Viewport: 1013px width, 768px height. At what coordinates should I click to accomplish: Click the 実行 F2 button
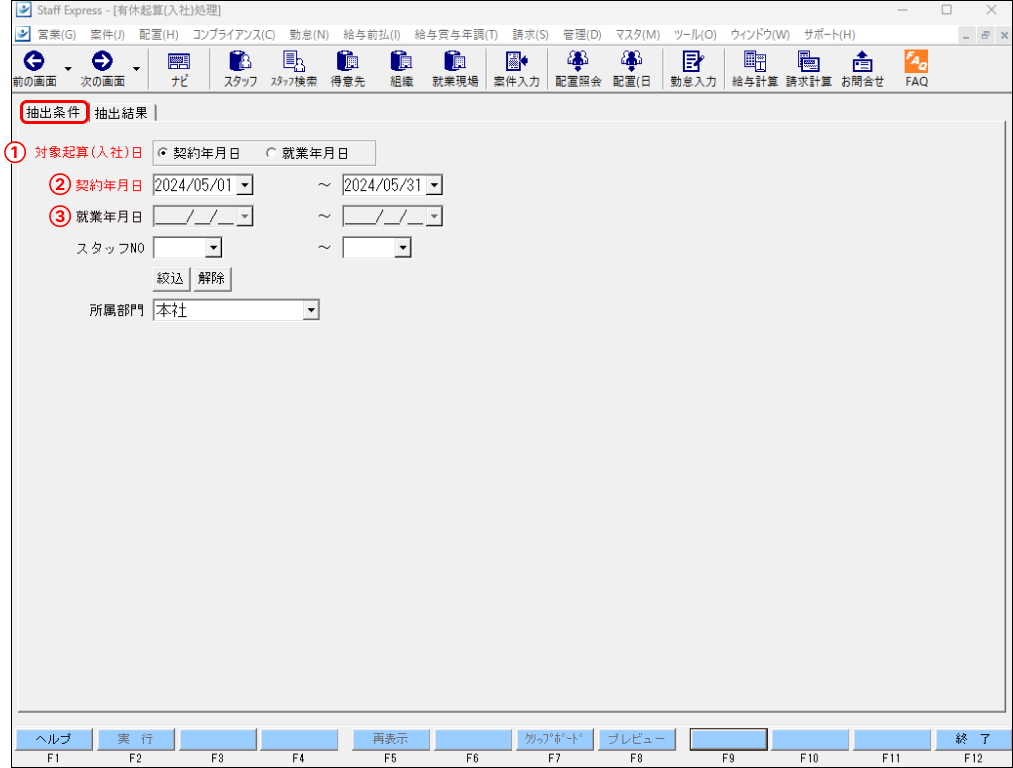click(x=136, y=739)
